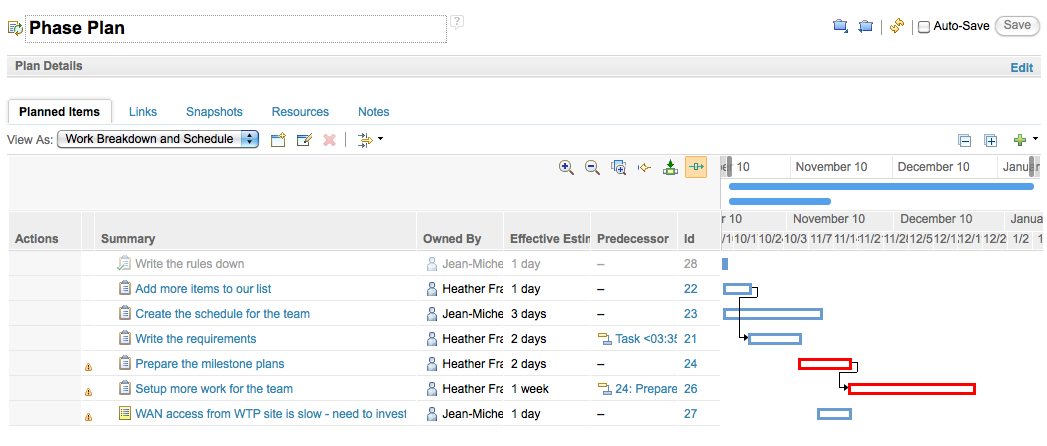Open the plan view options dropdown arrow

pyautogui.click(x=380, y=140)
